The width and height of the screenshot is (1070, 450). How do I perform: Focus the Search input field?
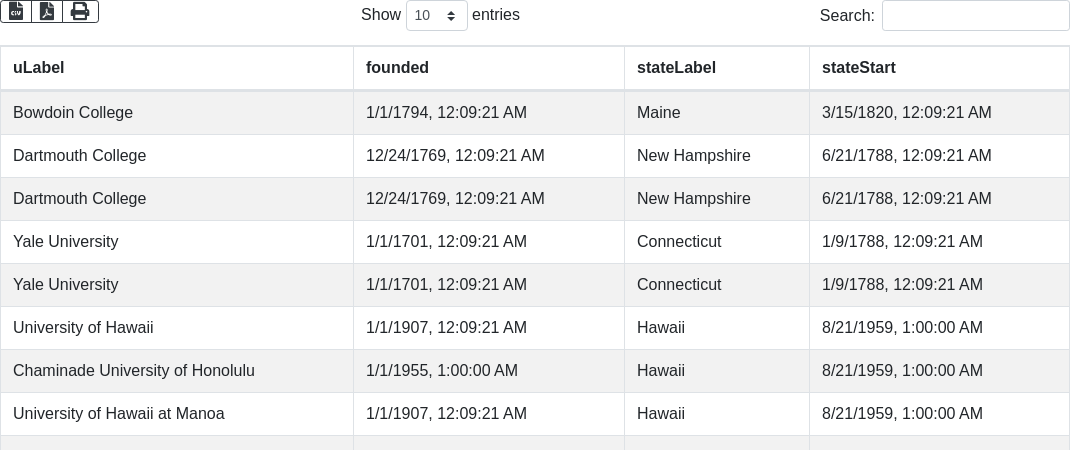[x=975, y=16]
